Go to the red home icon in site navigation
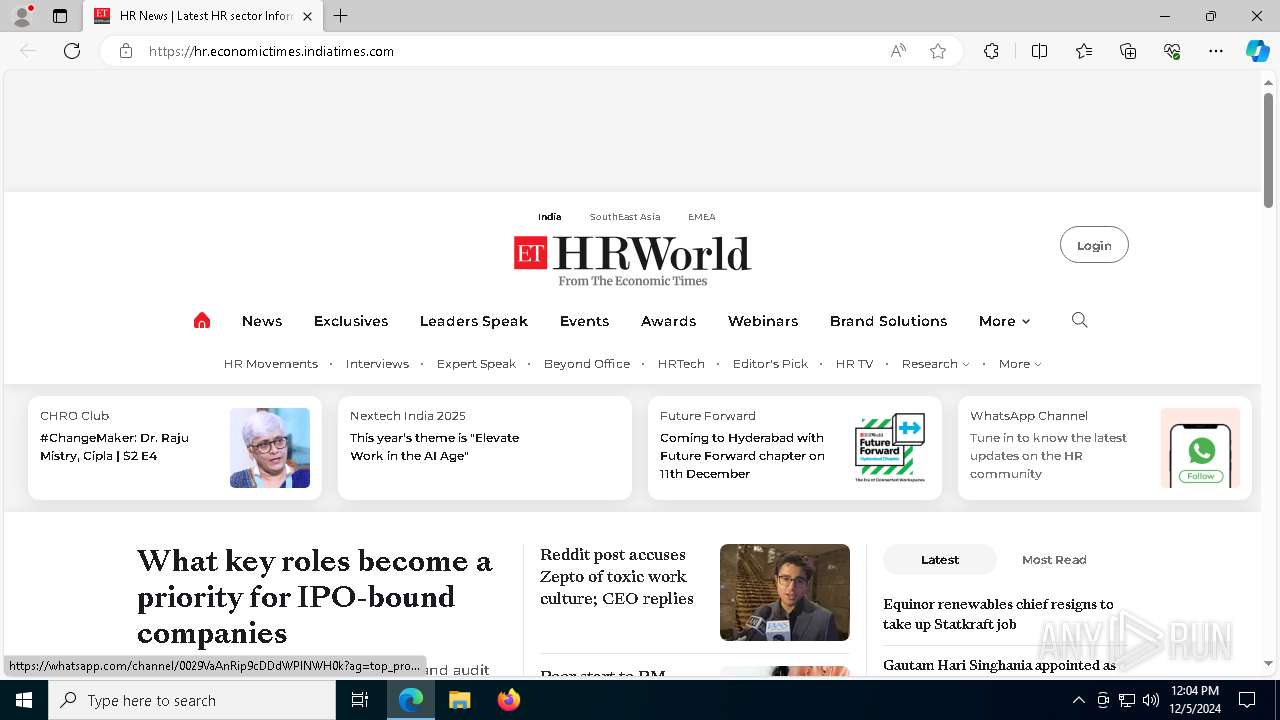 pyautogui.click(x=202, y=320)
